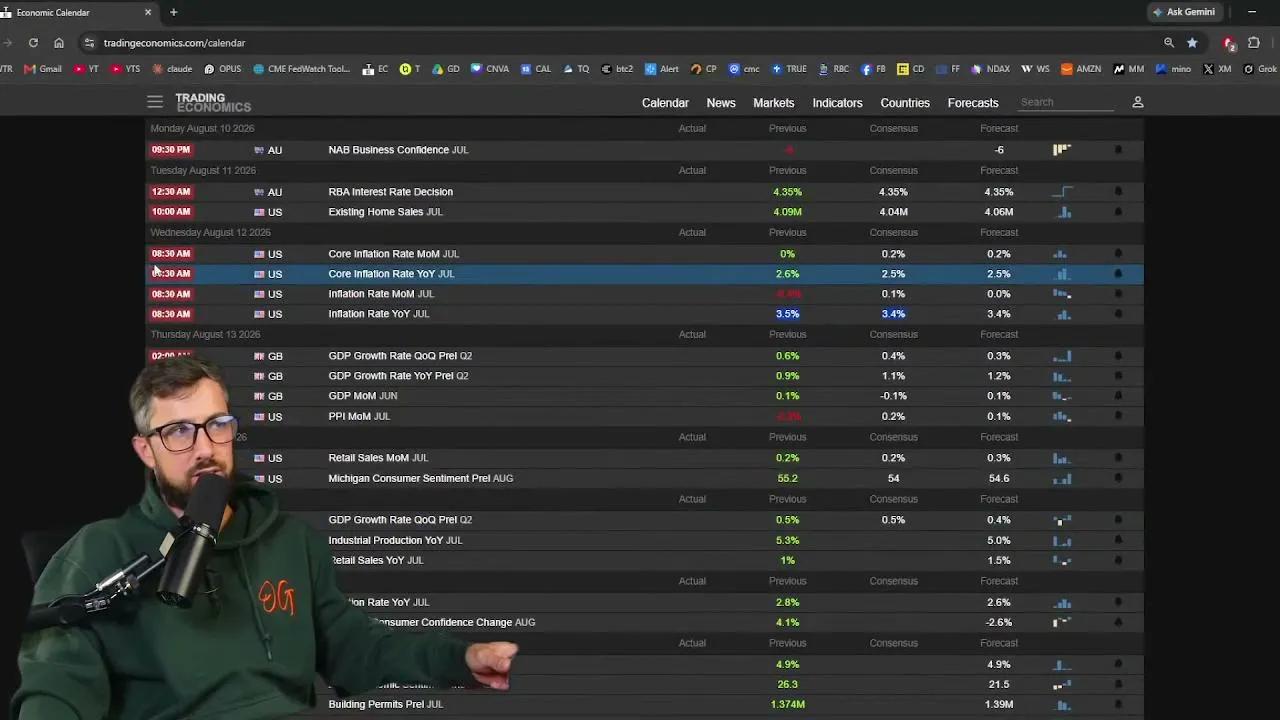1280x720 pixels.
Task: Open the PPI MoM JUL event
Action: [359, 416]
